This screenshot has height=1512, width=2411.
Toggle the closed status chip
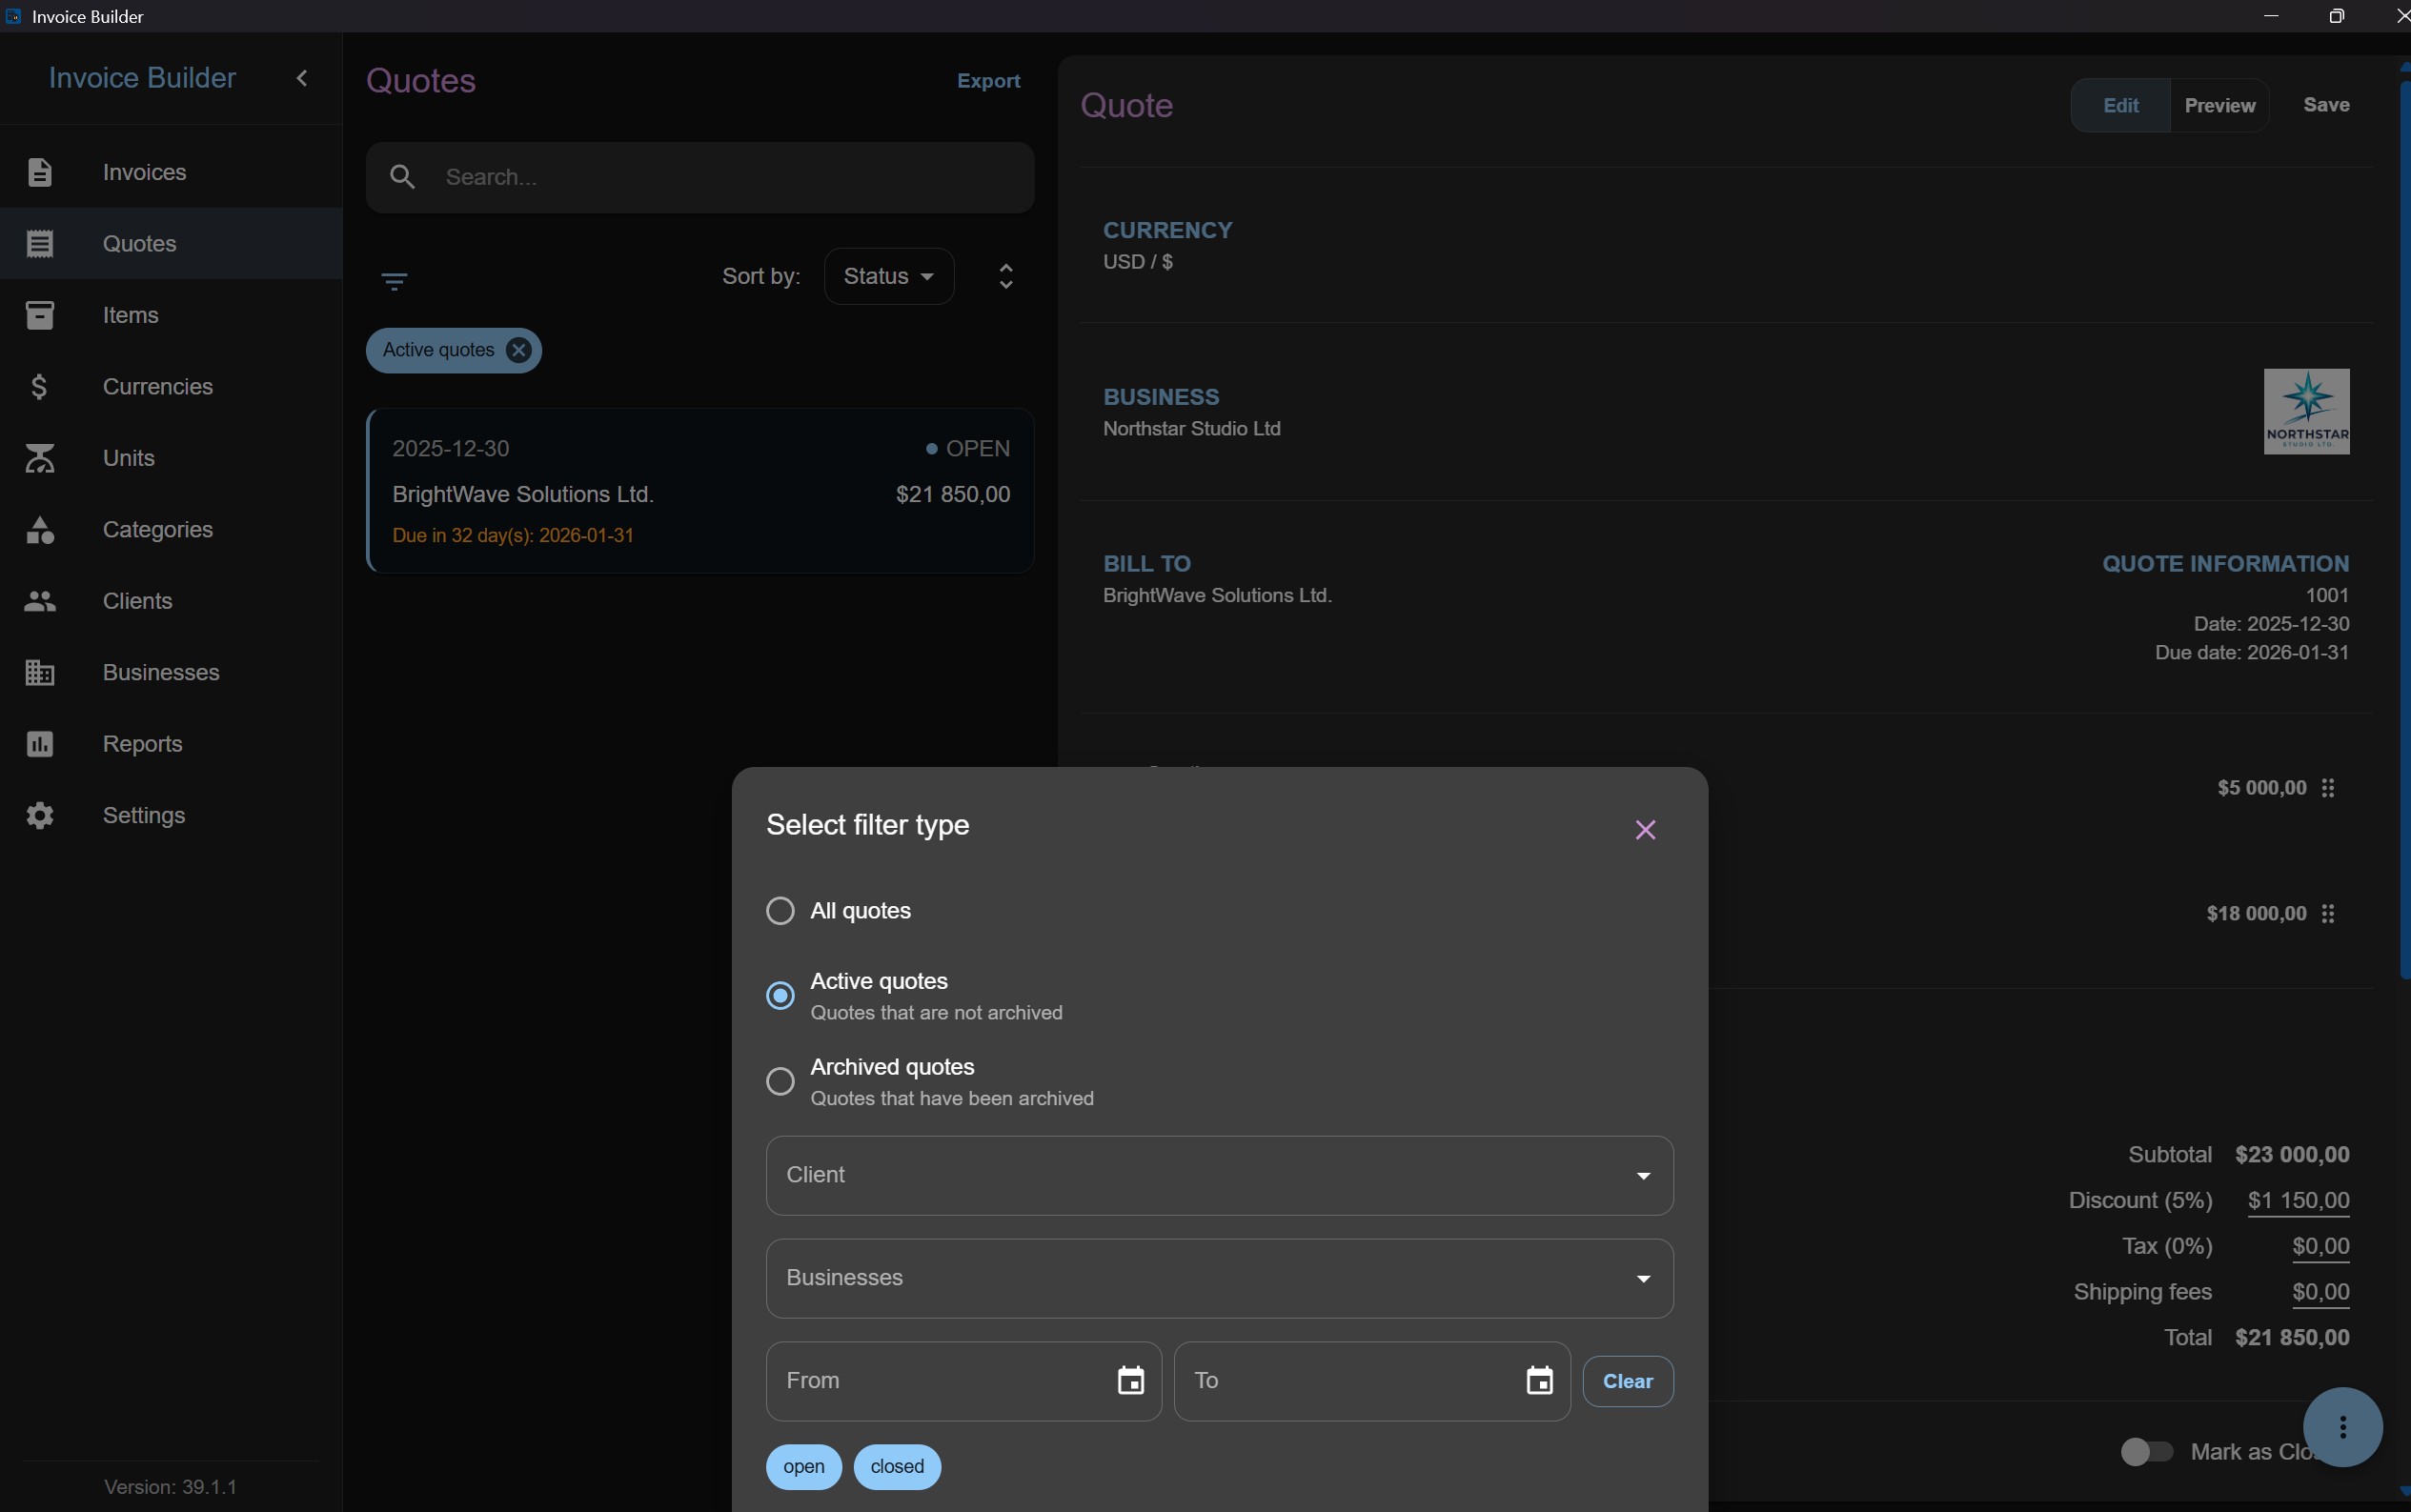tap(897, 1467)
